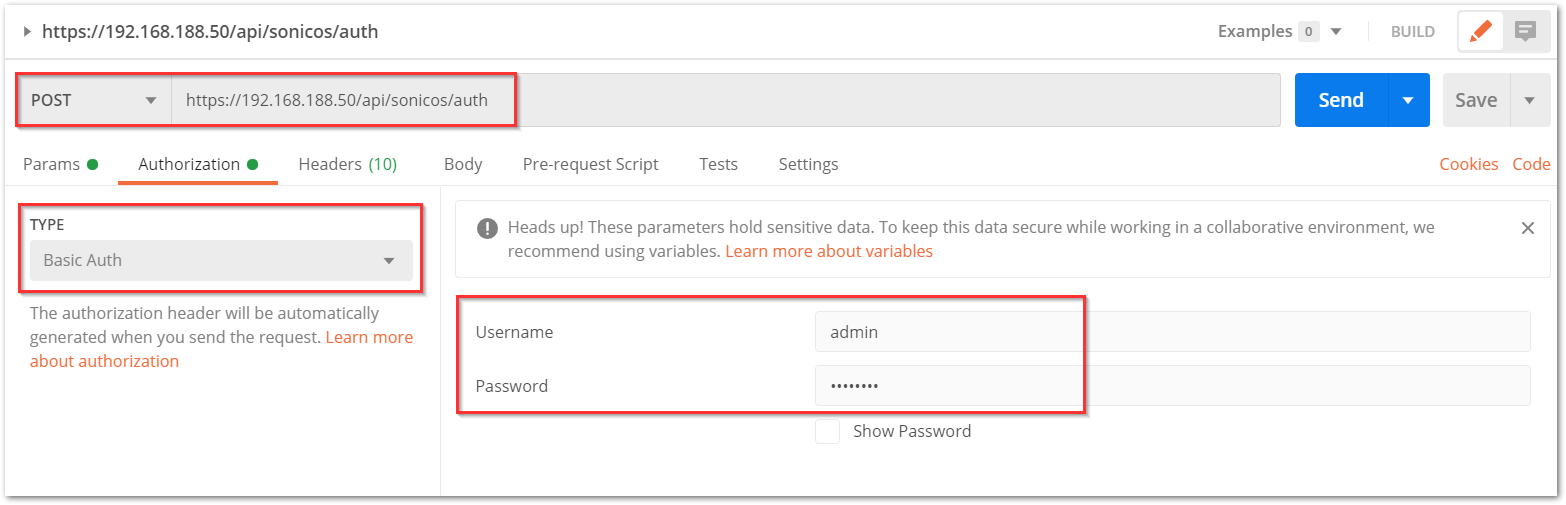Open the Save options dropdown arrow
Screen dimensions: 1566x505
pos(1529,100)
